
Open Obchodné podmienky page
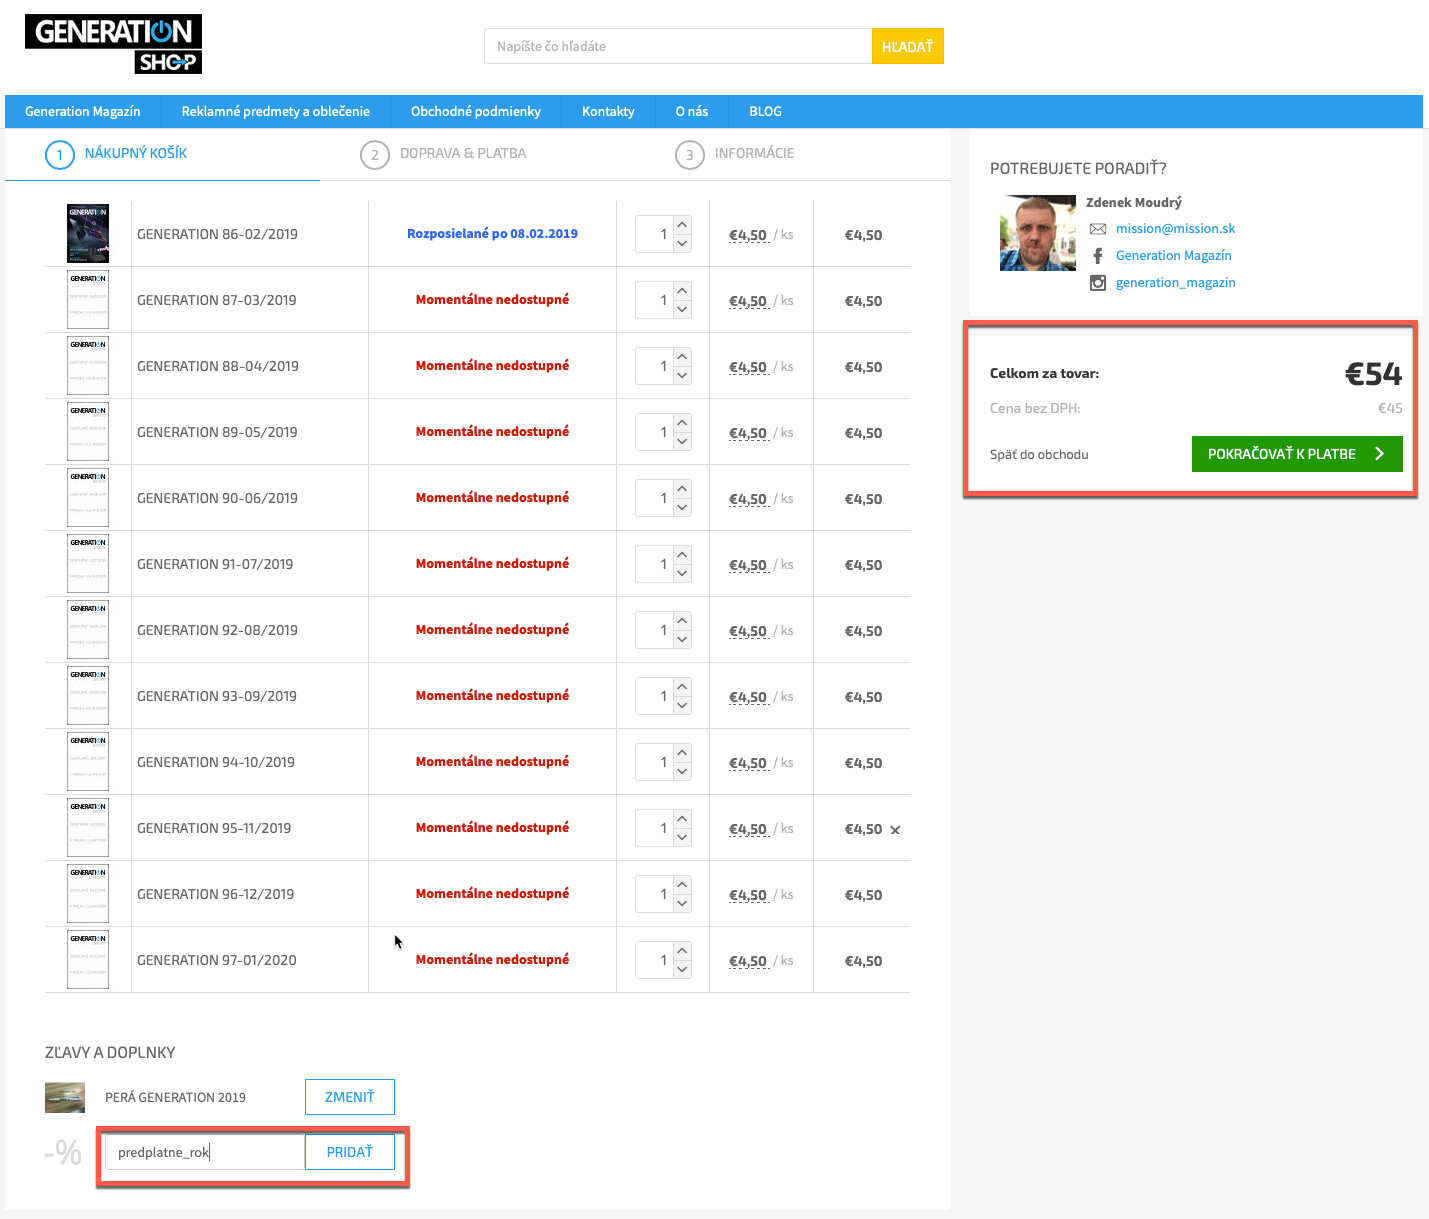click(x=476, y=111)
